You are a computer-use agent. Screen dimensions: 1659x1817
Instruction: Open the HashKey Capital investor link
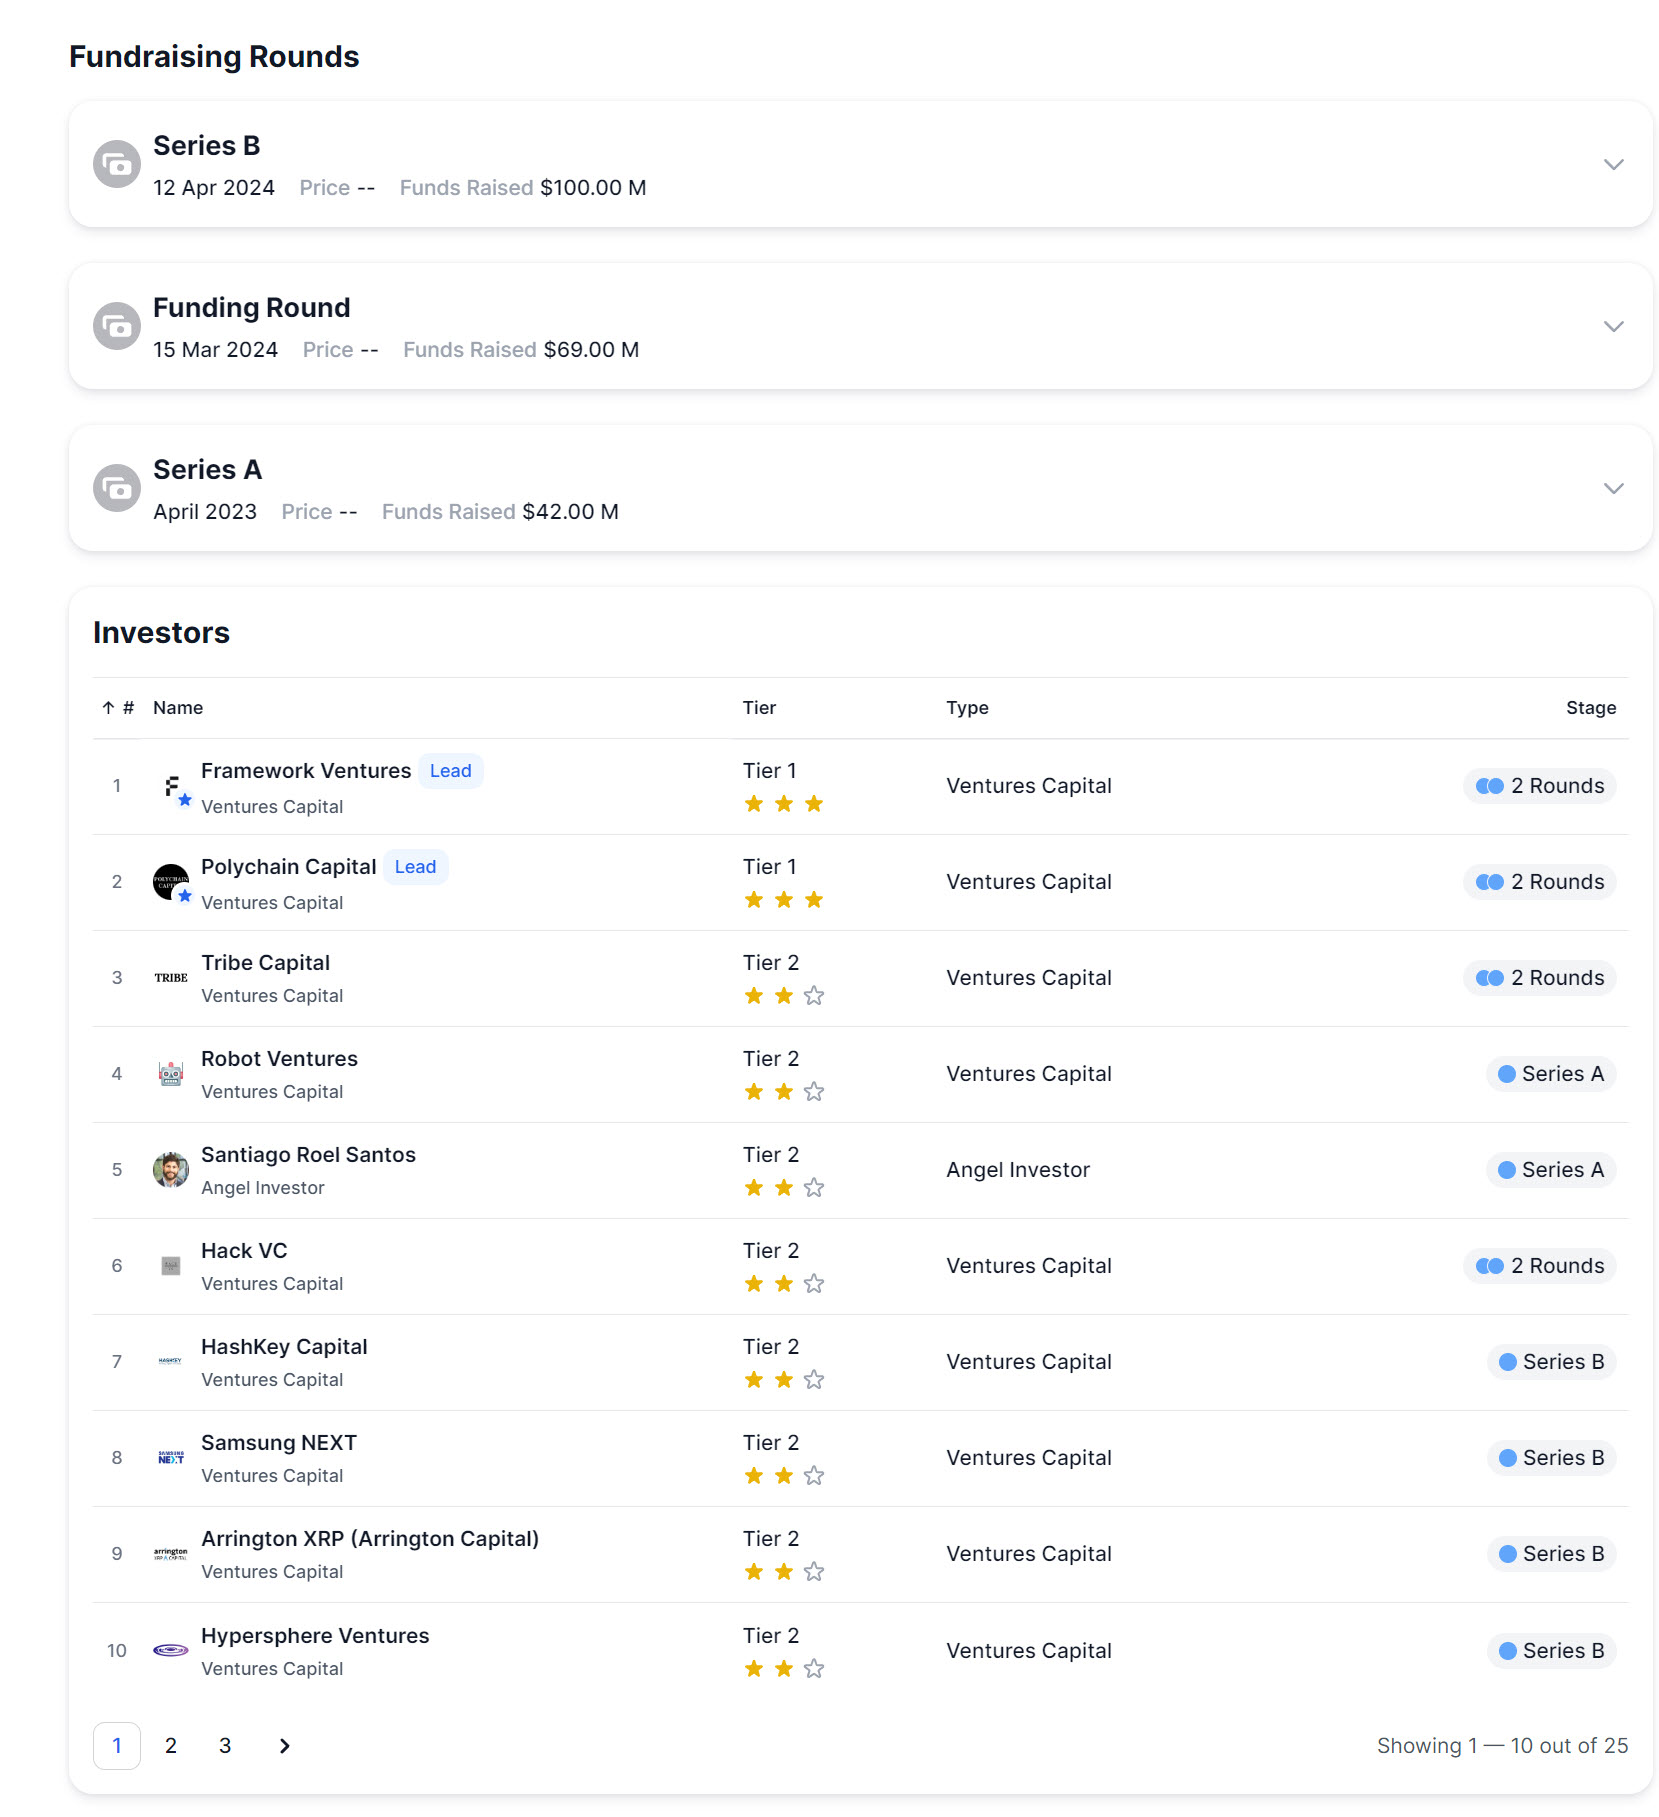(x=284, y=1347)
